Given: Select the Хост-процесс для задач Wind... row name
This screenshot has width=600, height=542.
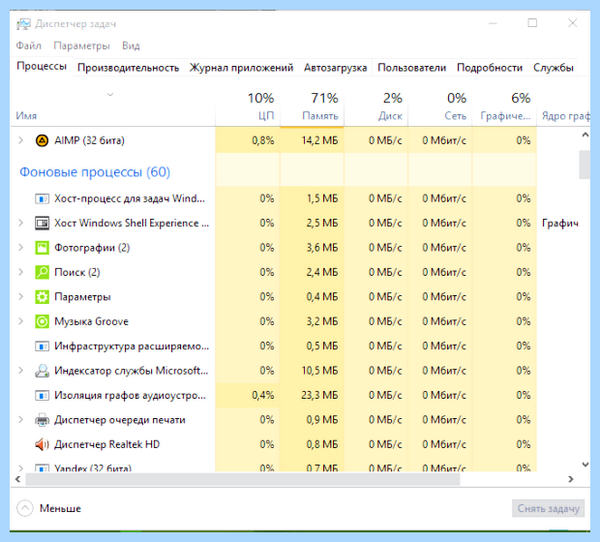Looking at the screenshot, I should (130, 199).
